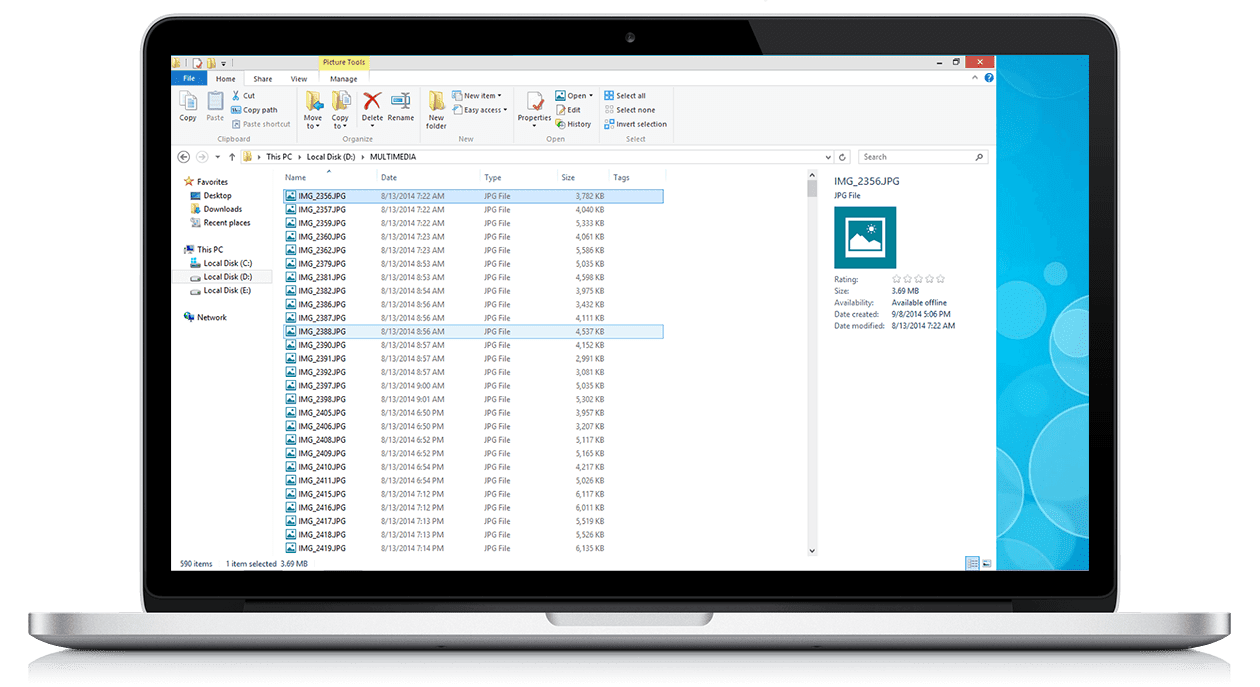Click the magnifier icon in the Search box
Screen dimensions: 1260x687
click(x=978, y=157)
